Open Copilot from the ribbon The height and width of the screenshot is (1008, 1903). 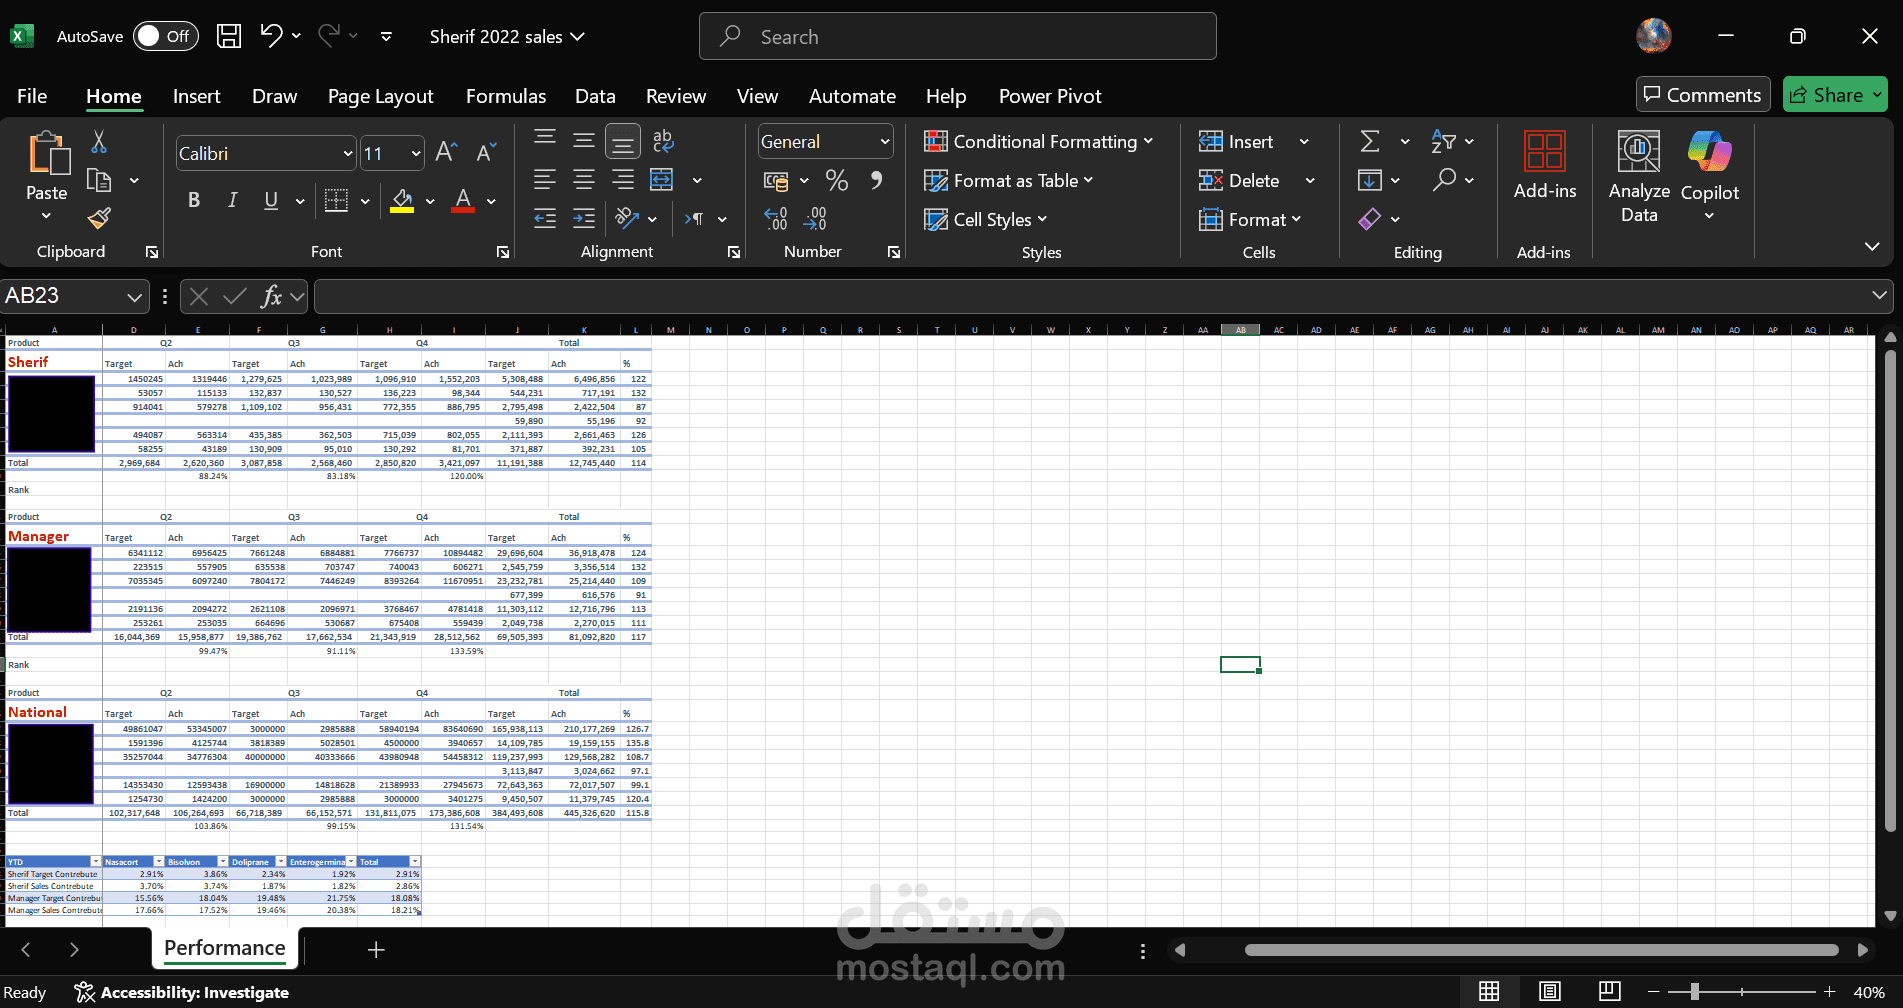pos(1710,177)
